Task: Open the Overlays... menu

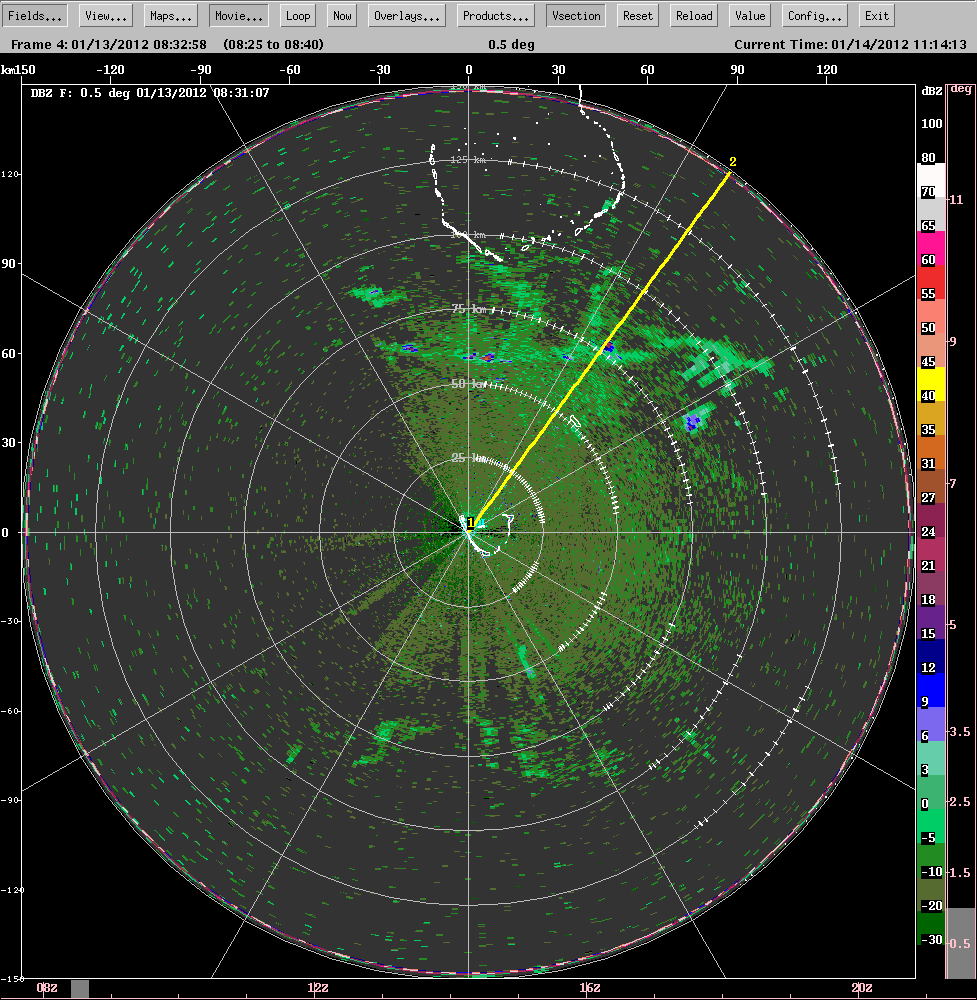Action: (406, 15)
